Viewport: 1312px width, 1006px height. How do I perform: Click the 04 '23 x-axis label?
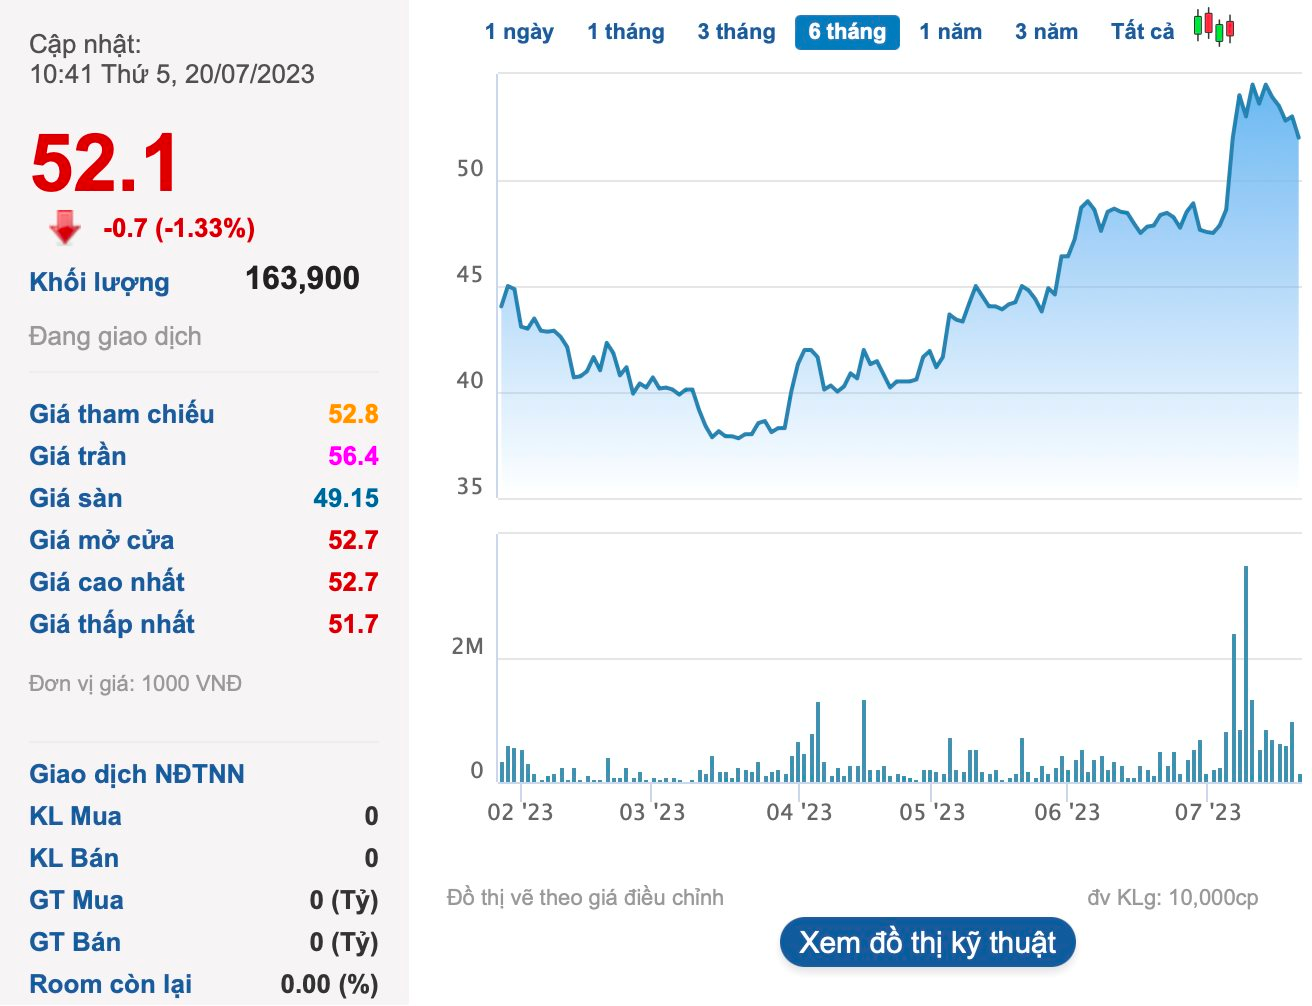[799, 812]
